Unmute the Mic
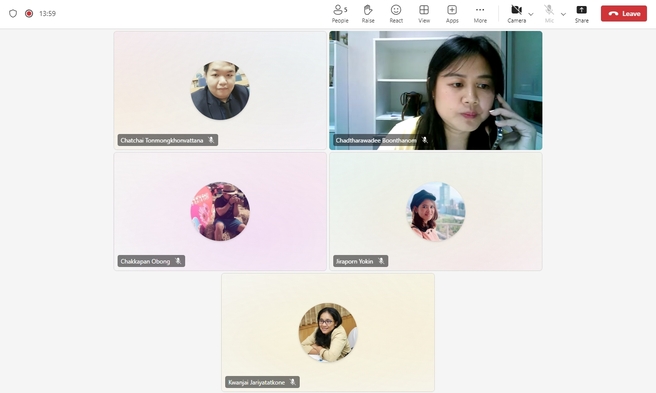This screenshot has height=393, width=656. click(x=549, y=14)
